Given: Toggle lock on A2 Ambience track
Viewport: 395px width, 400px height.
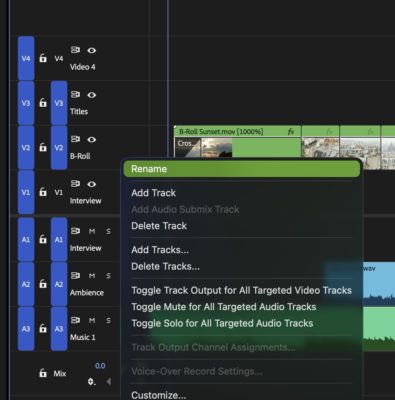Looking at the screenshot, I should click(43, 284).
